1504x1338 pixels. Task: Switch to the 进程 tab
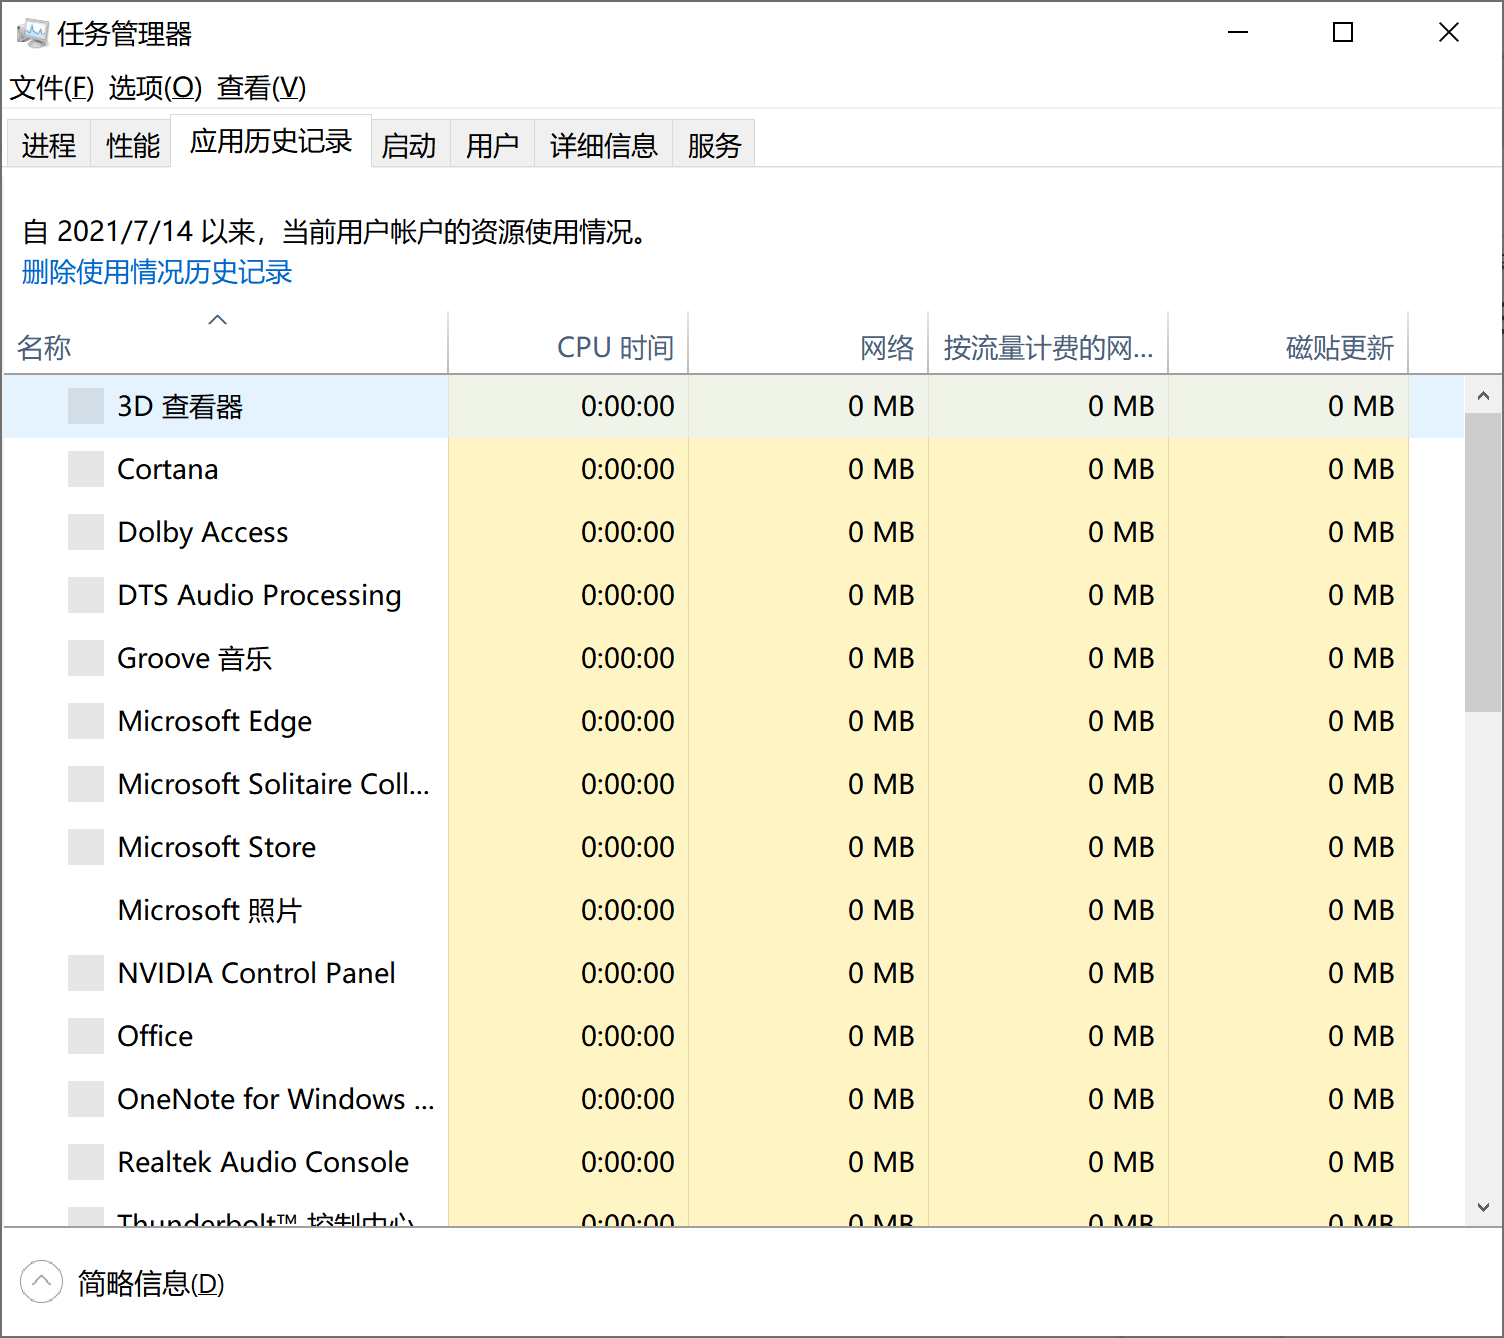(x=48, y=145)
